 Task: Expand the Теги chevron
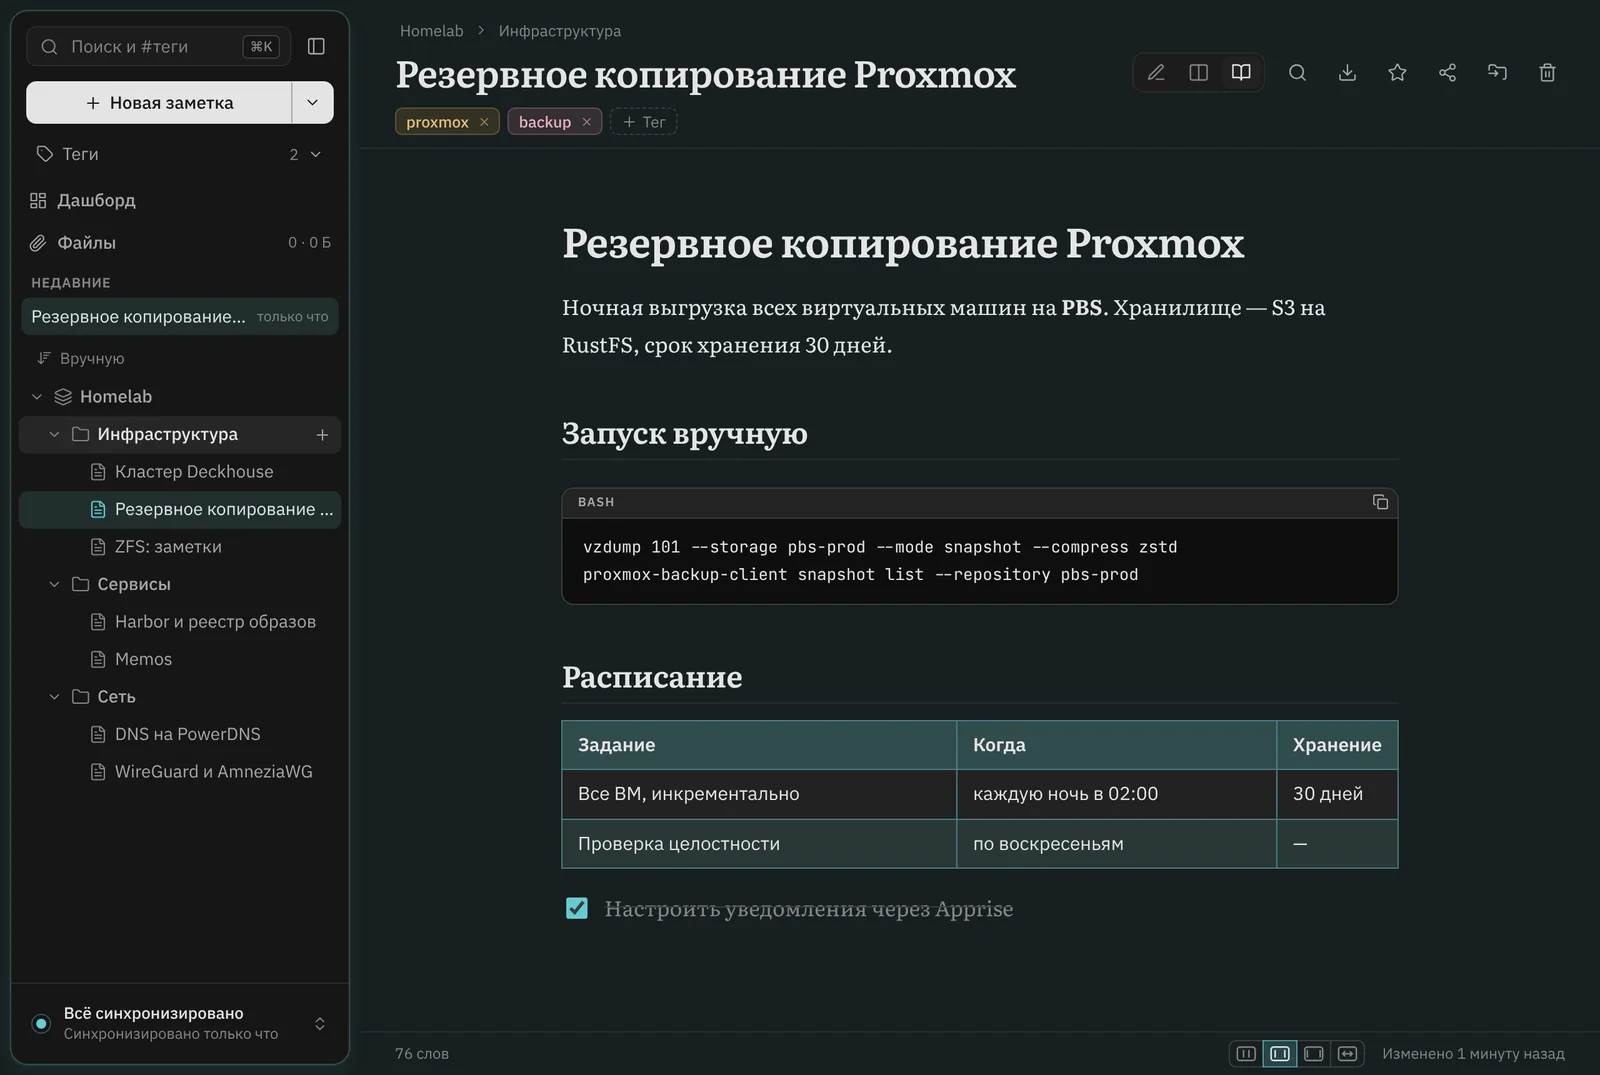point(316,154)
